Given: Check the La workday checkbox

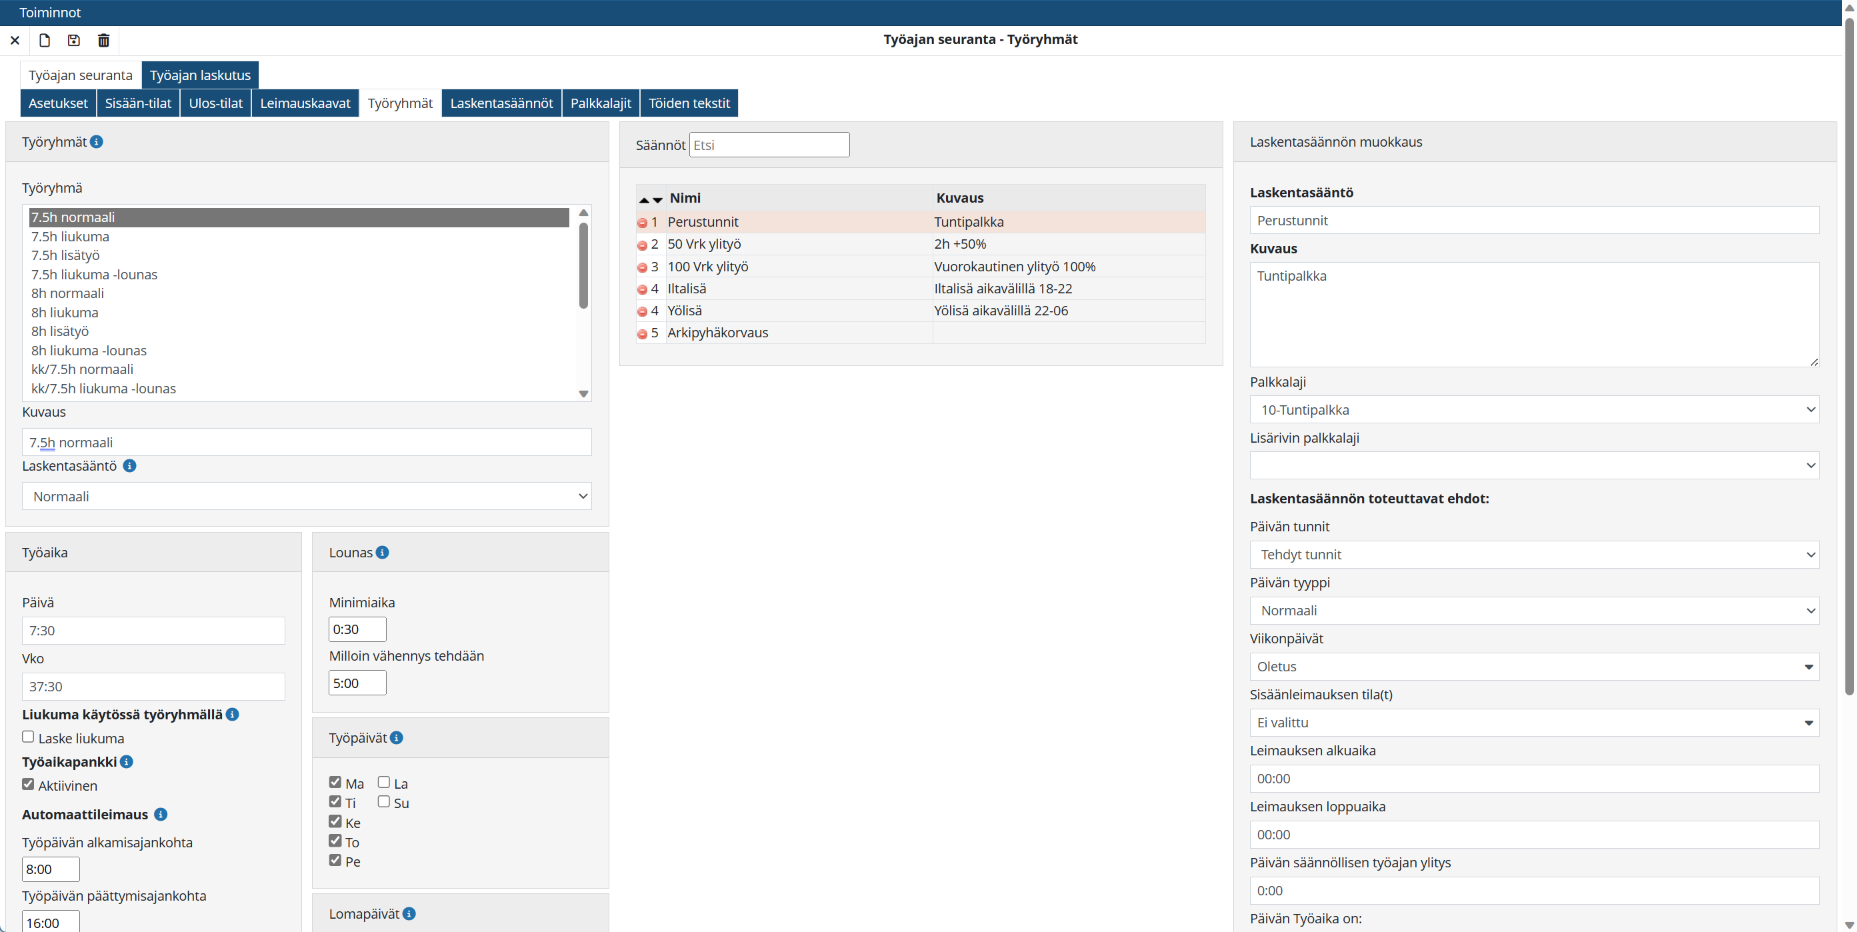Looking at the screenshot, I should [384, 782].
